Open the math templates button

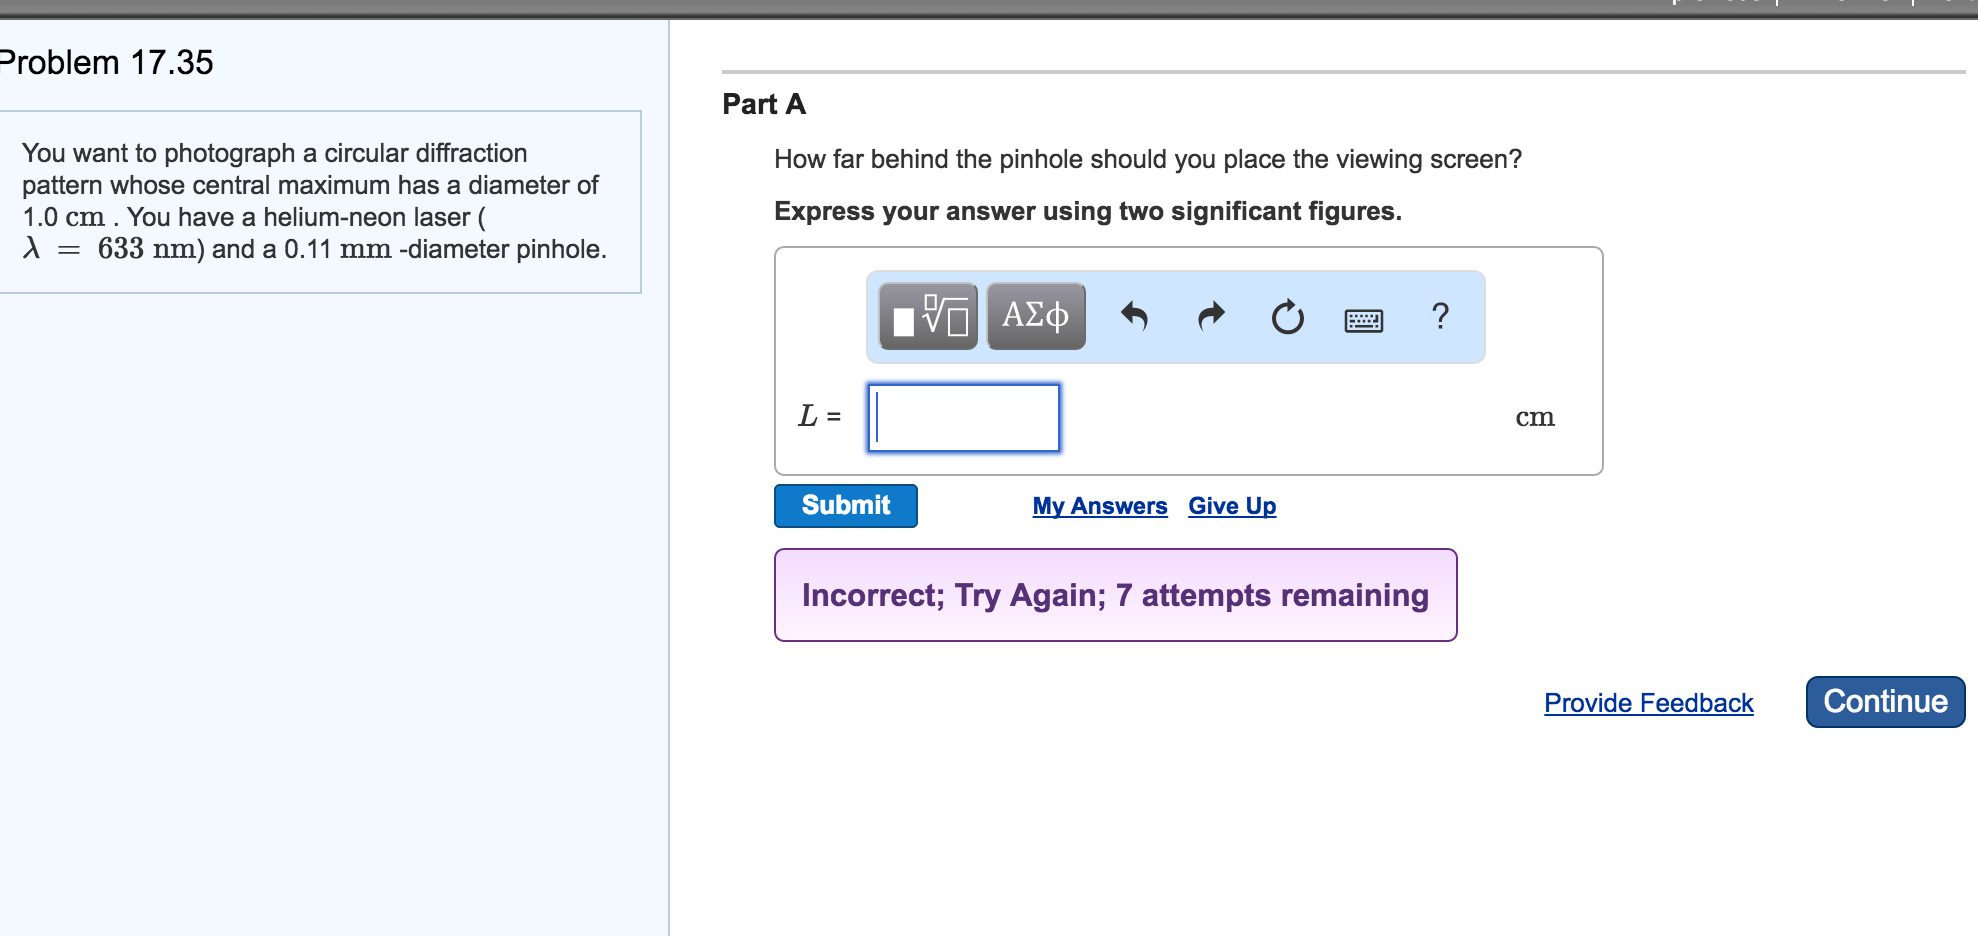pyautogui.click(x=928, y=316)
